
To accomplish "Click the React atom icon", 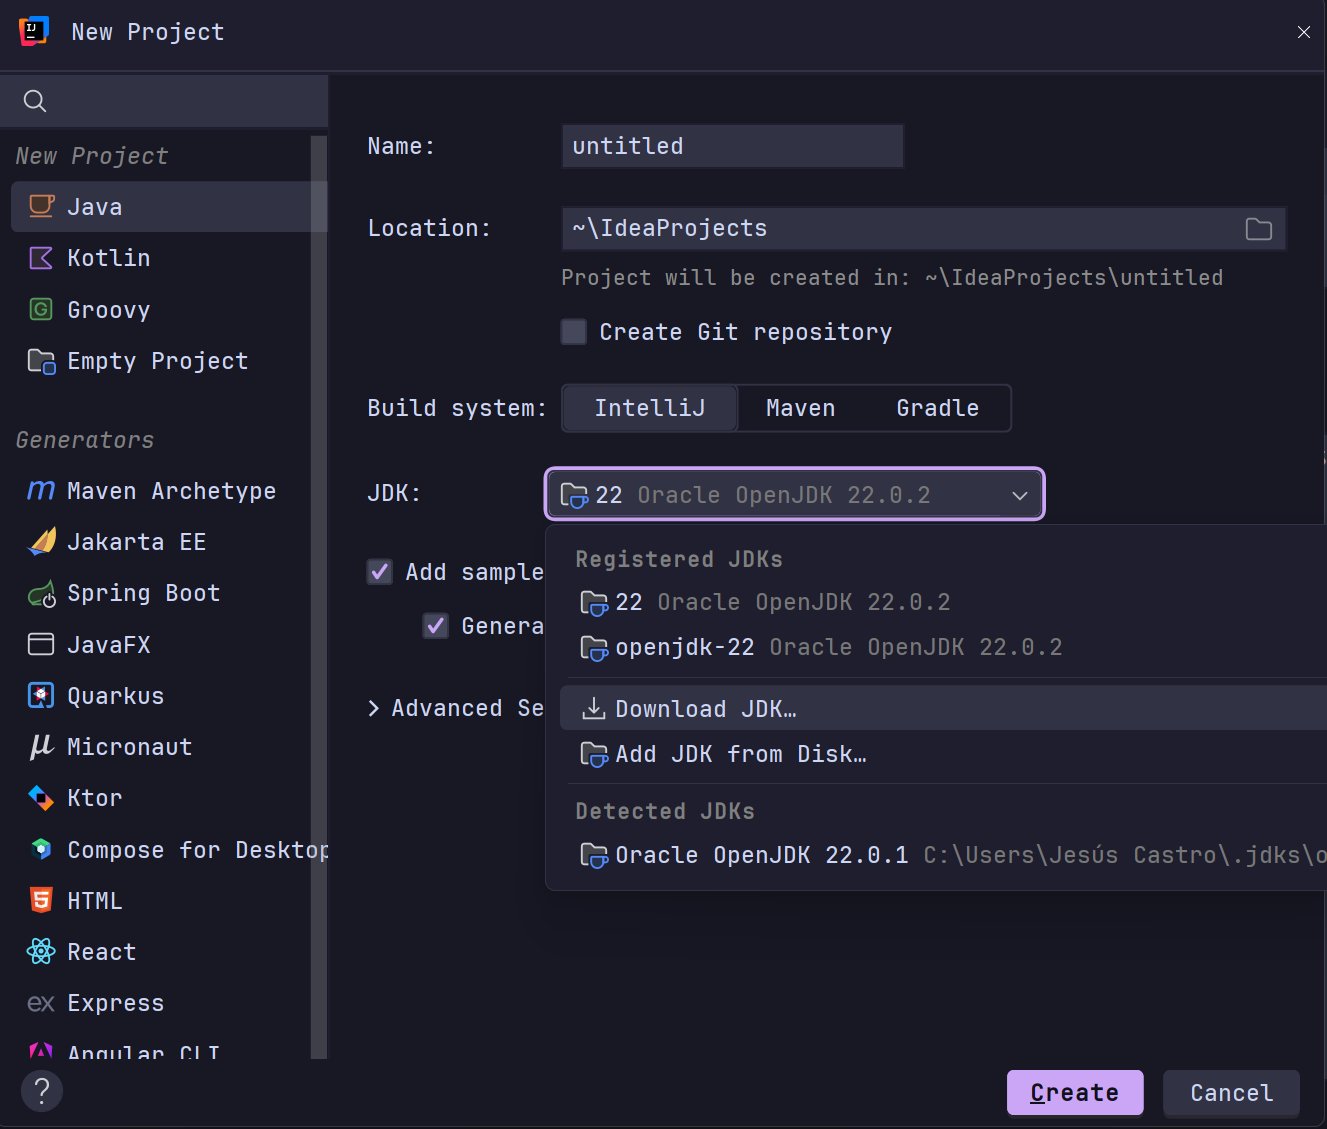I will (x=41, y=951).
